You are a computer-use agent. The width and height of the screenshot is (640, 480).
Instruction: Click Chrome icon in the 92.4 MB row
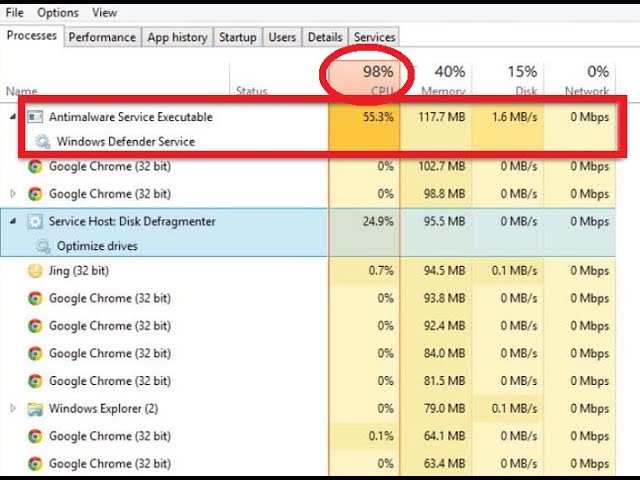click(35, 326)
